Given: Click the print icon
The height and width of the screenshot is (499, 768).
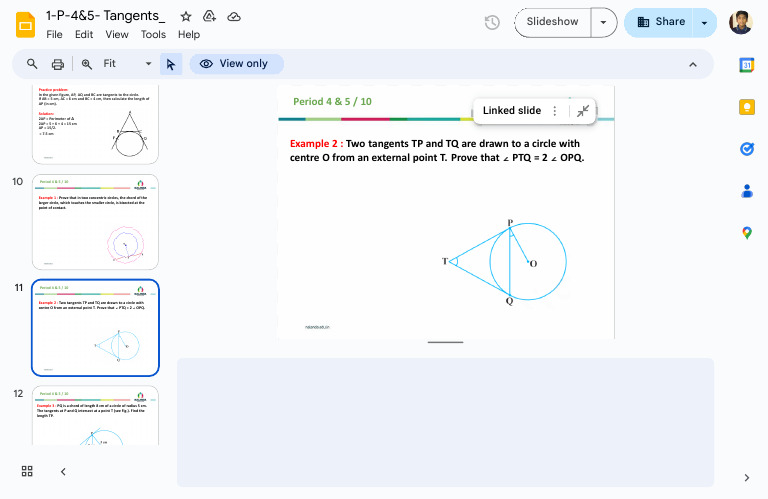Looking at the screenshot, I should point(58,64).
